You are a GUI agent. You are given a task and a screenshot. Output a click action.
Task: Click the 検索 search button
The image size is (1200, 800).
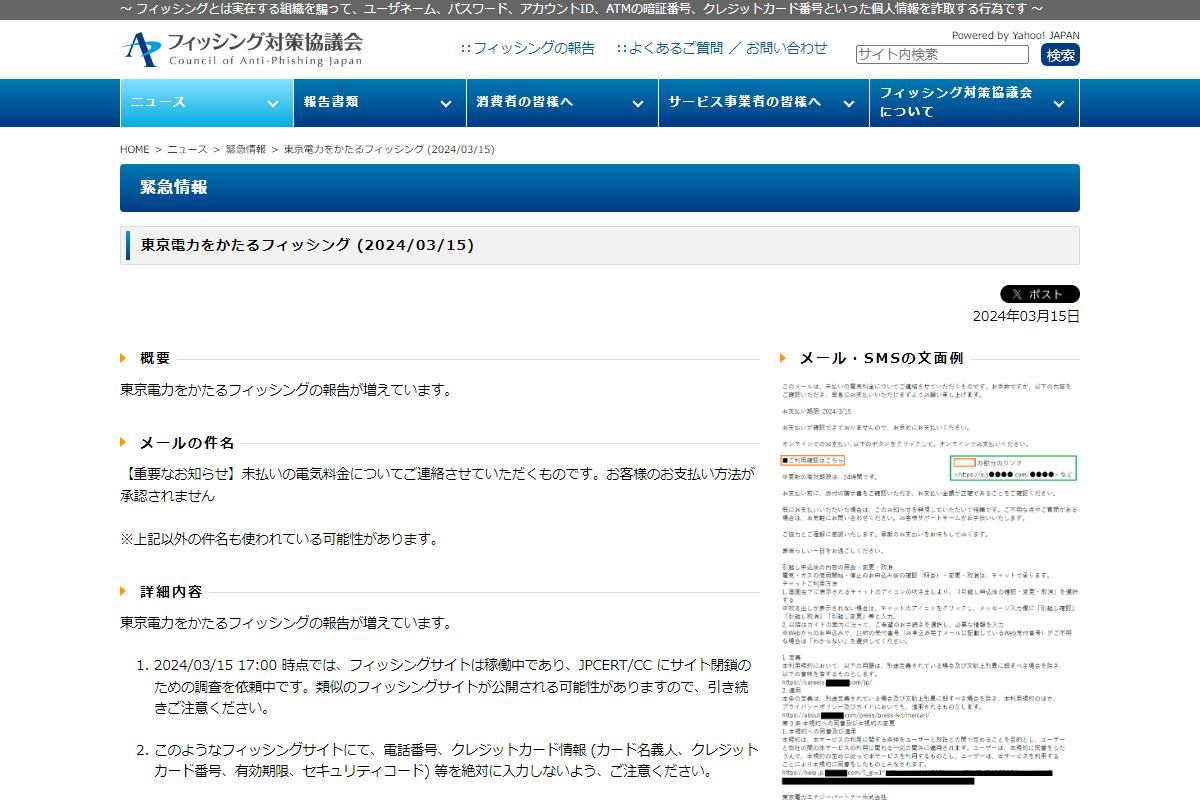(x=1060, y=54)
